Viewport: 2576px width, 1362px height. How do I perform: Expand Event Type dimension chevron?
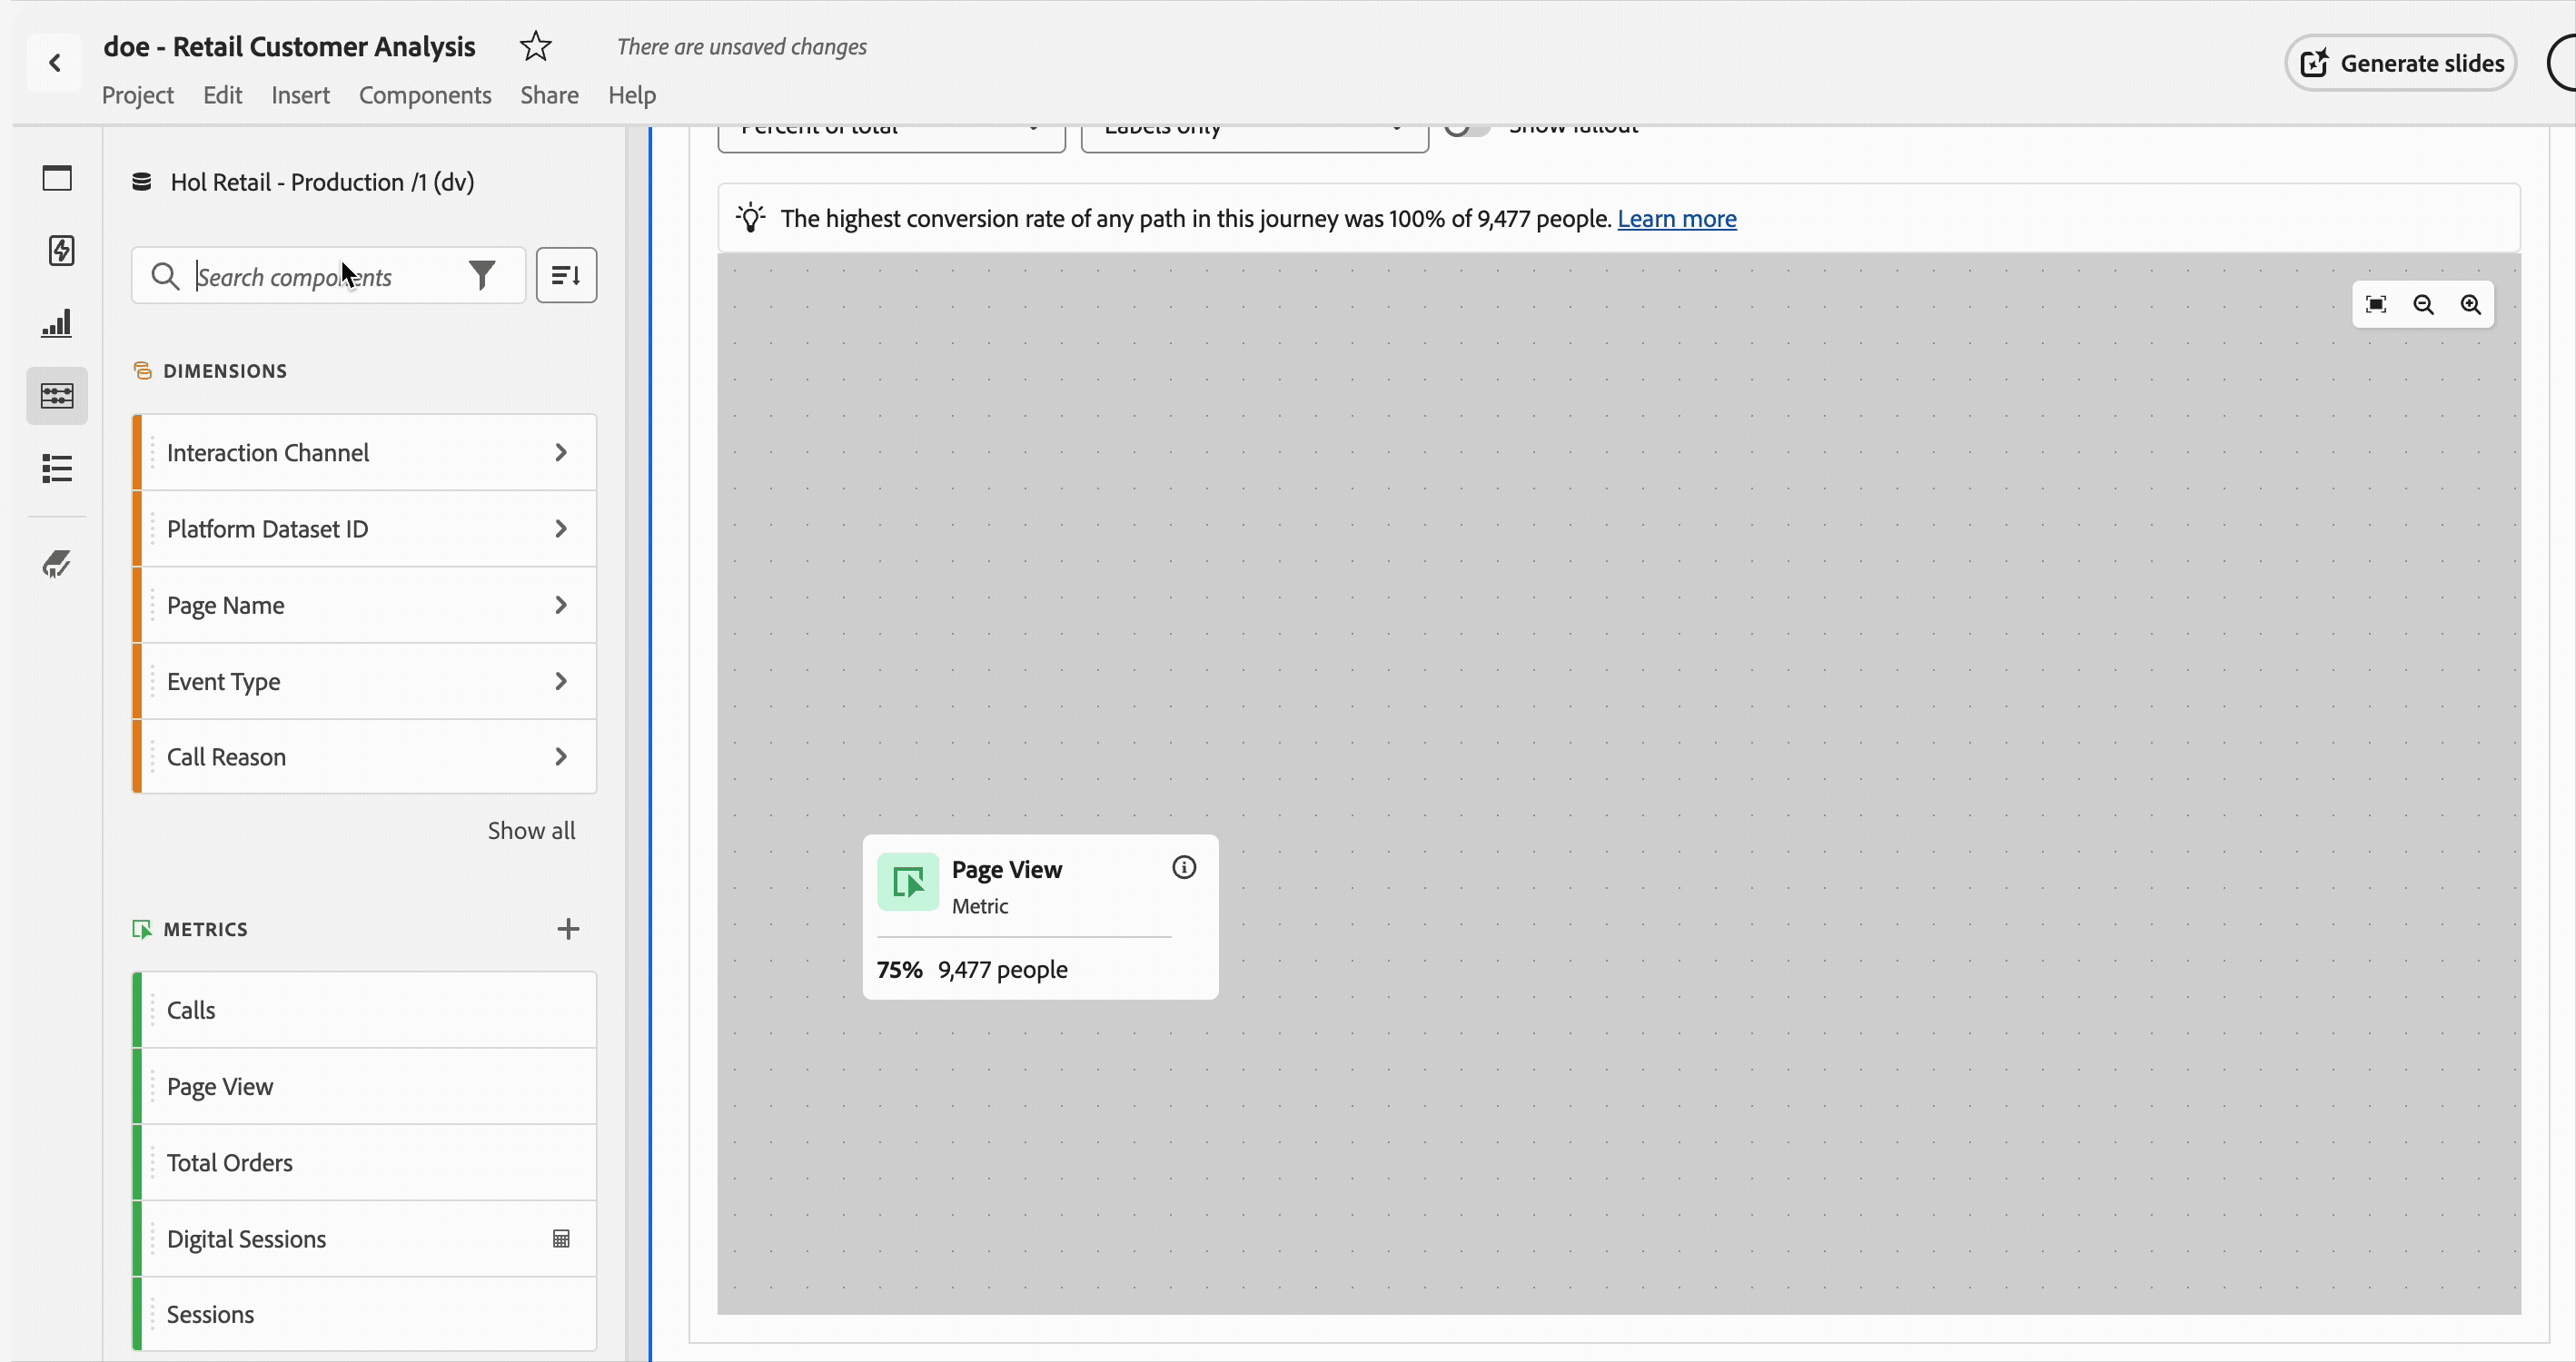pyautogui.click(x=561, y=681)
